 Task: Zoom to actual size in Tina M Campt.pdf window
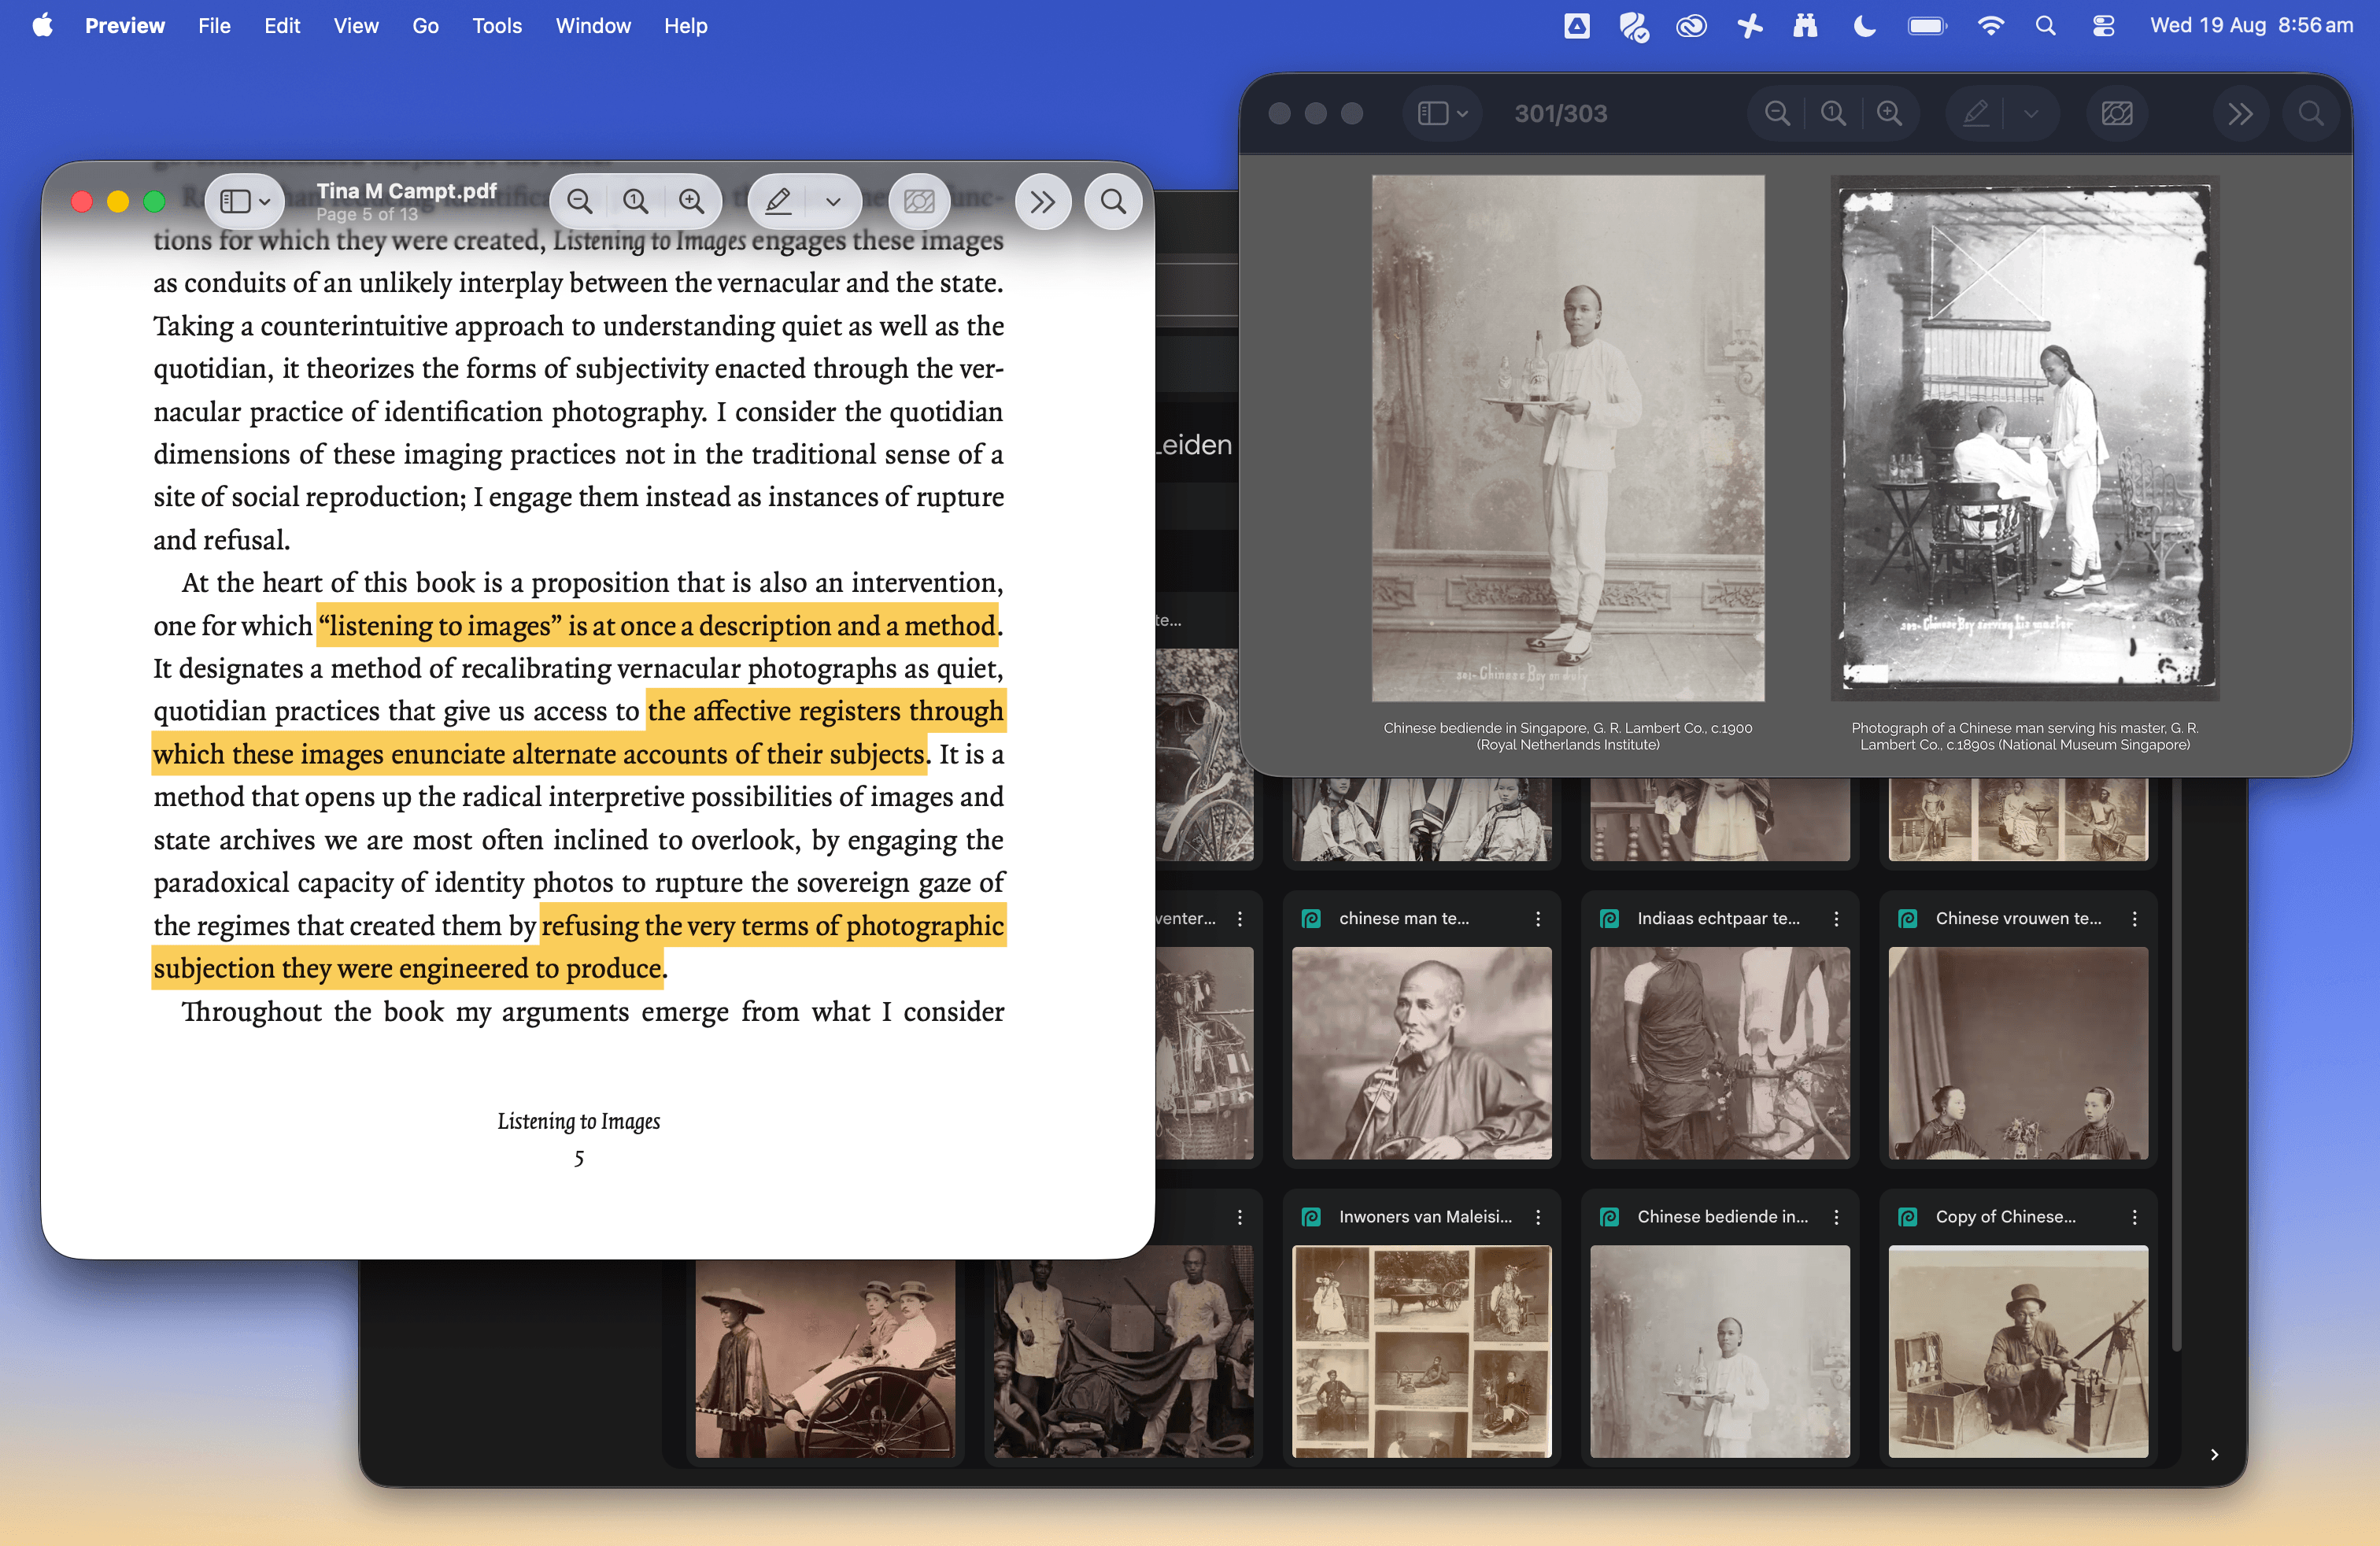[635, 201]
